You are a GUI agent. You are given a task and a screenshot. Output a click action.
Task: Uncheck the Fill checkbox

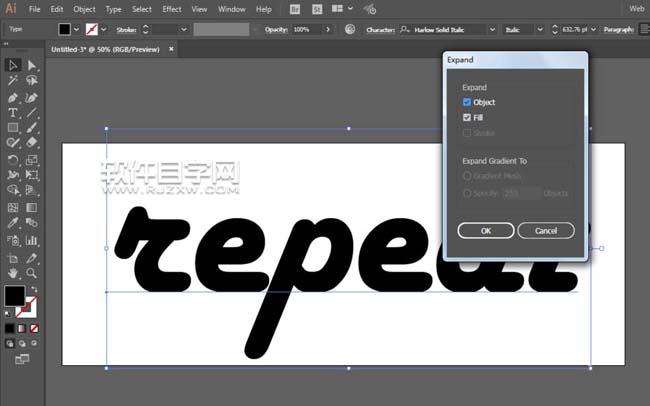(x=467, y=117)
